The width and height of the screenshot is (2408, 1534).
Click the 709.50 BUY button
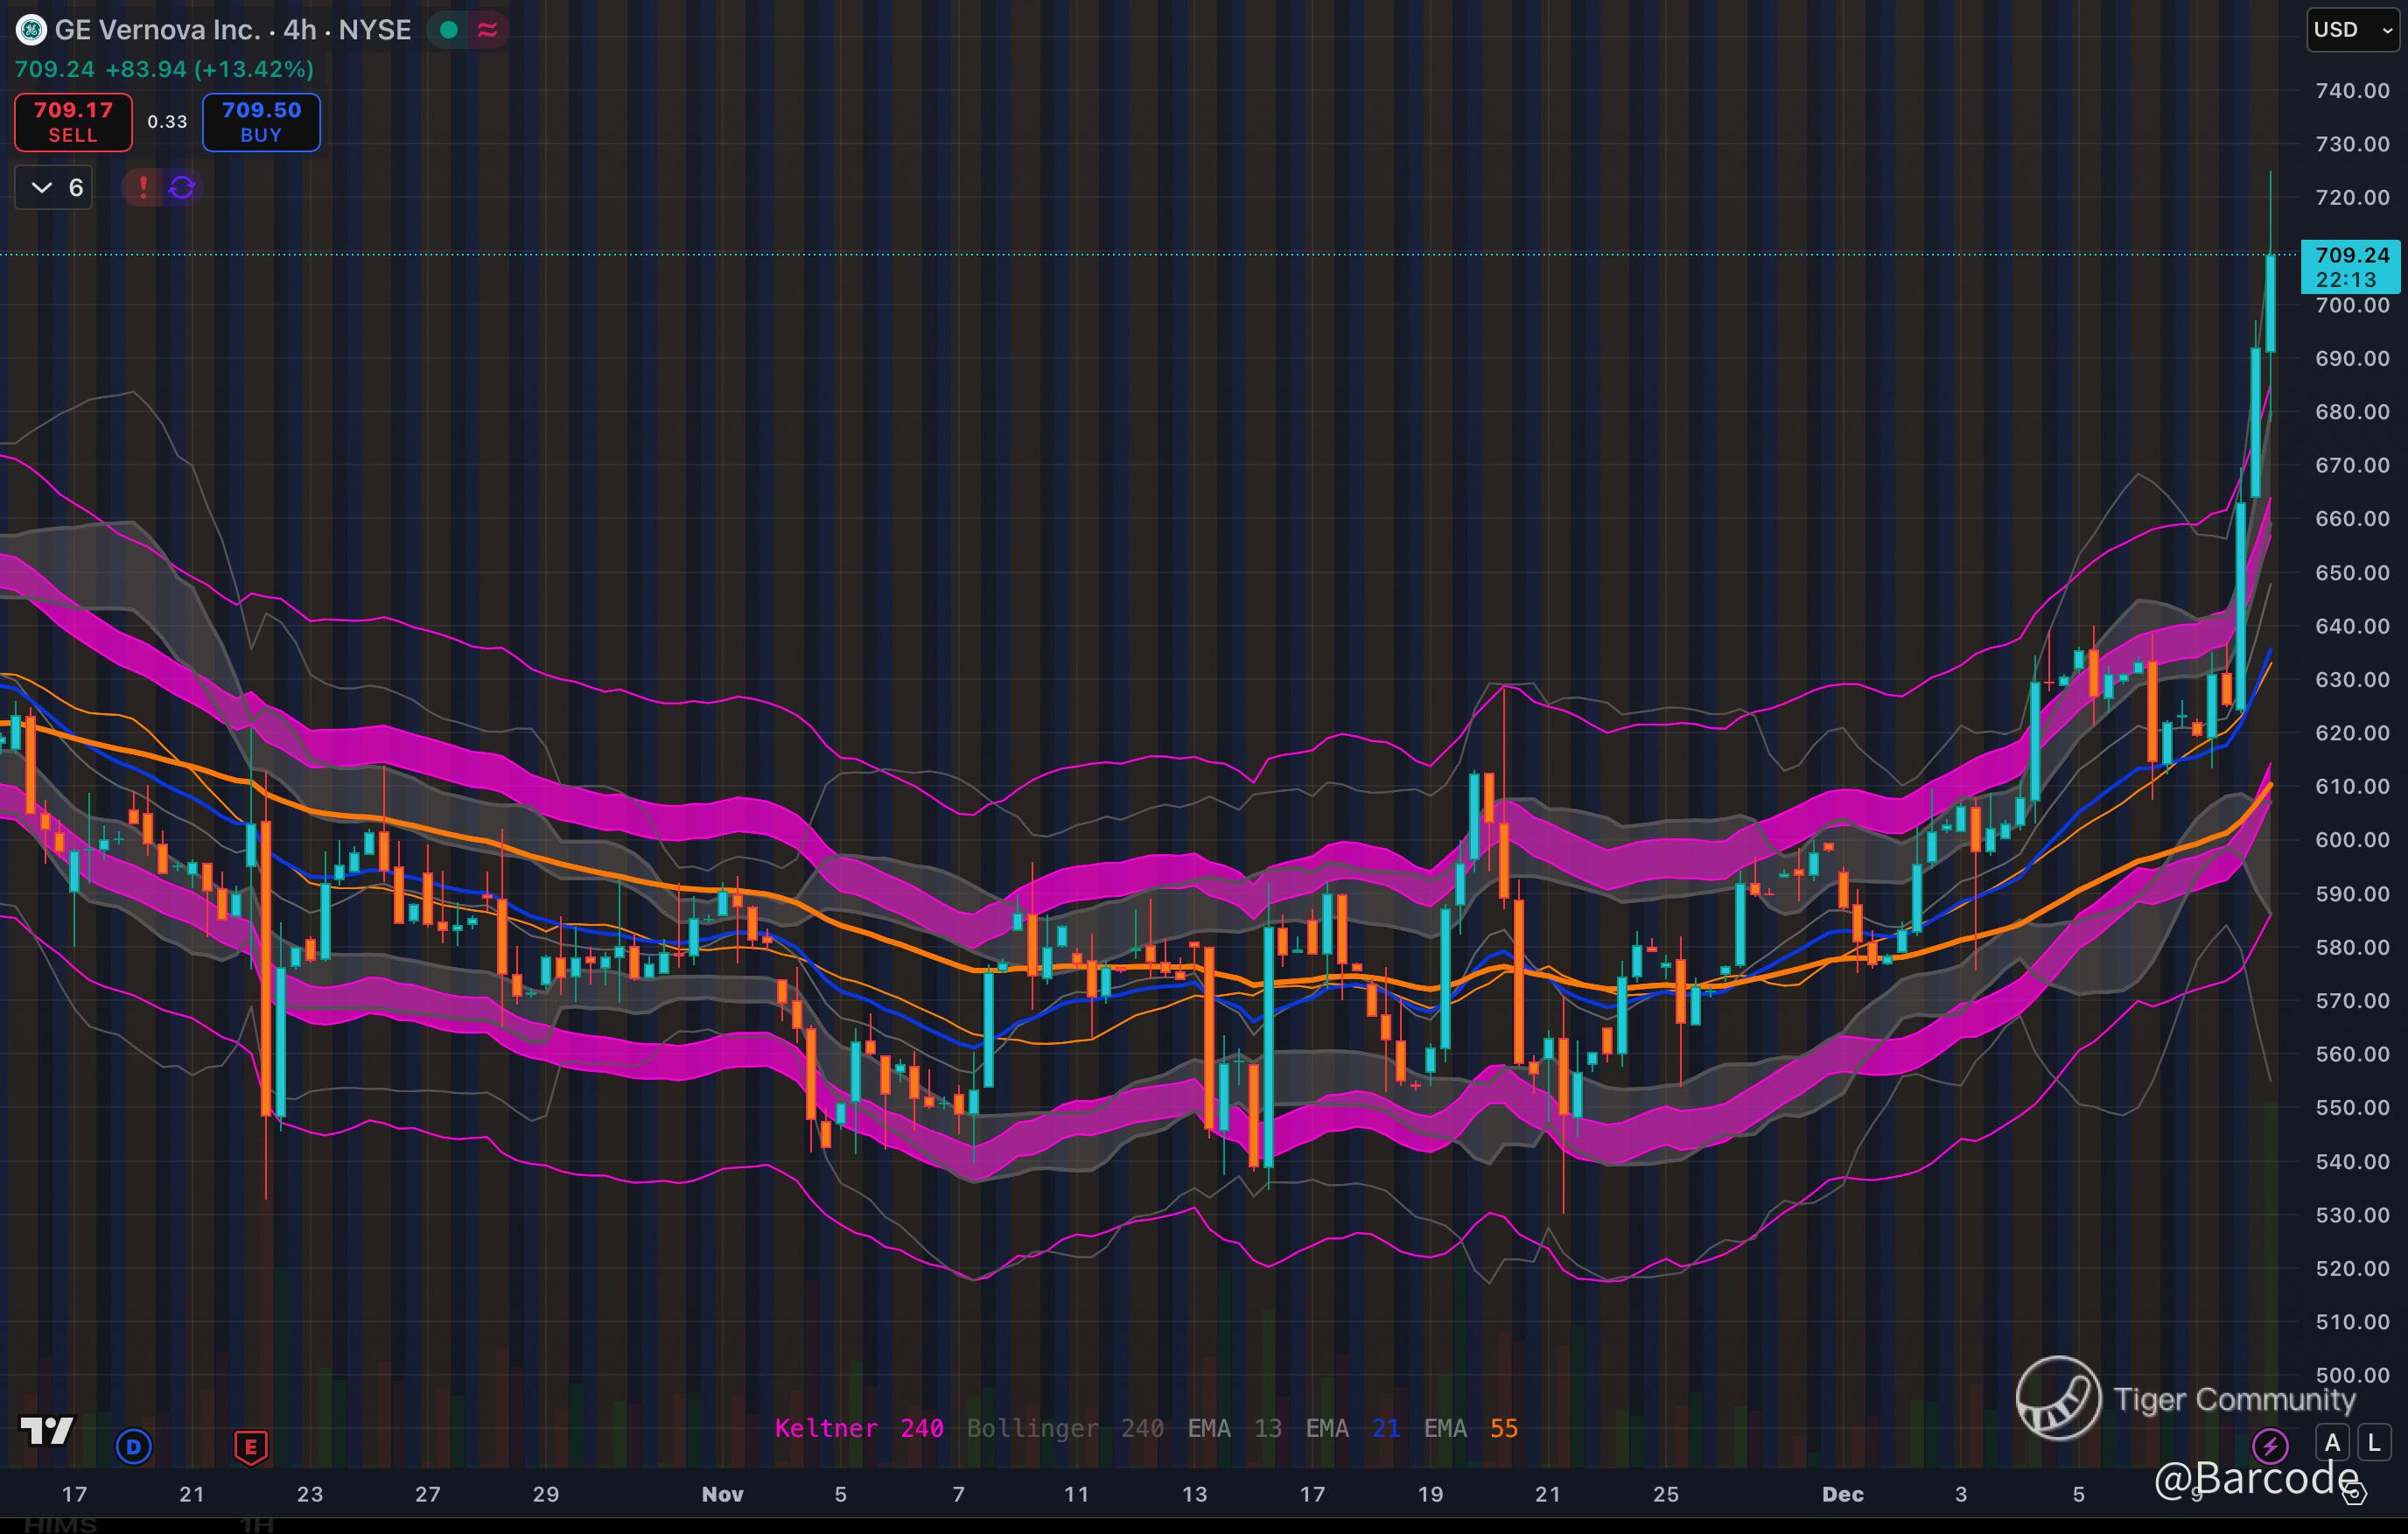(261, 122)
